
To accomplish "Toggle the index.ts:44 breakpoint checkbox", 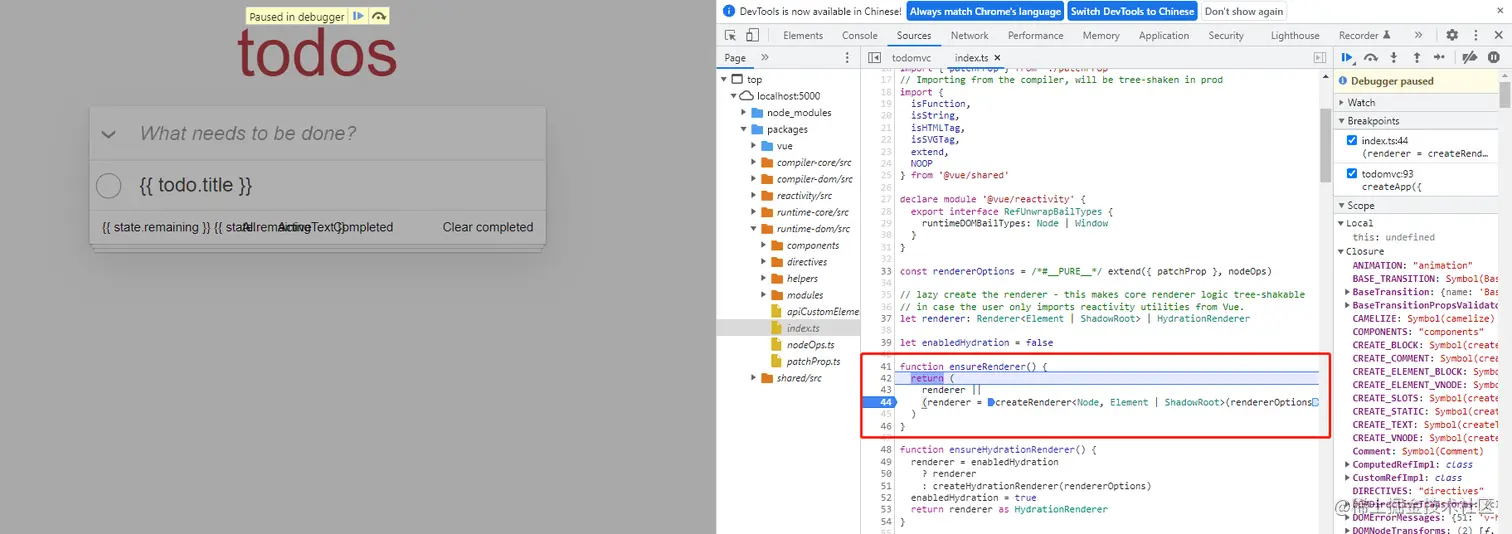I will coord(1352,140).
